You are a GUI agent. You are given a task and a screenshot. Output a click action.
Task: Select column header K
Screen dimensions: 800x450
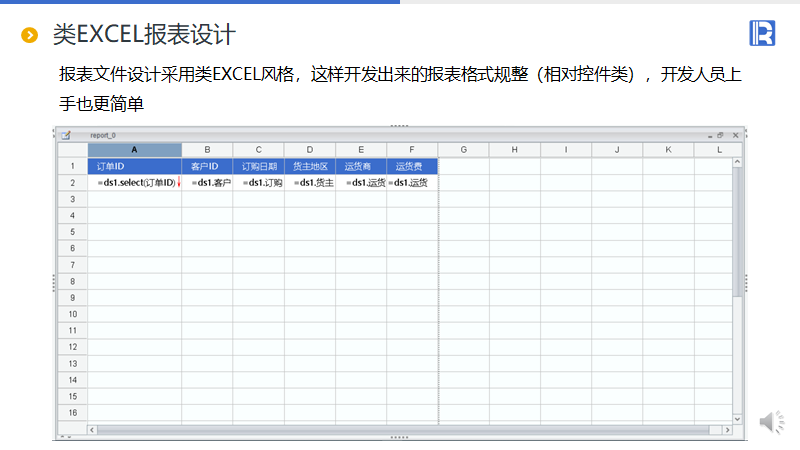coord(668,150)
